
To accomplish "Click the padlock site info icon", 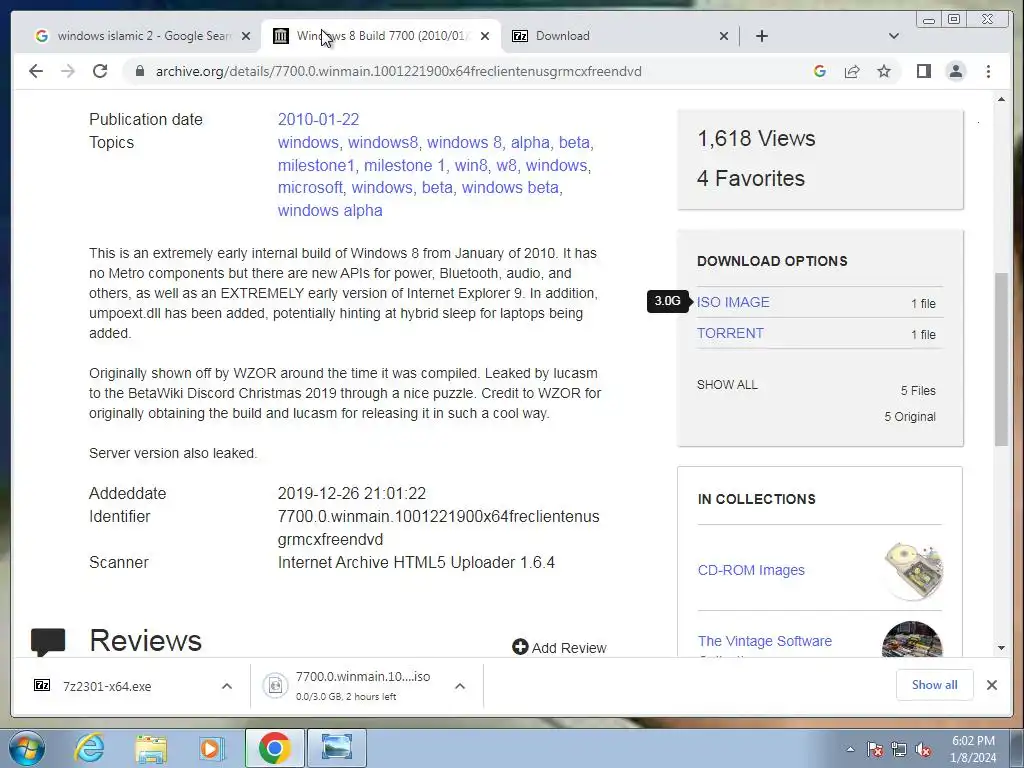I will click(139, 71).
